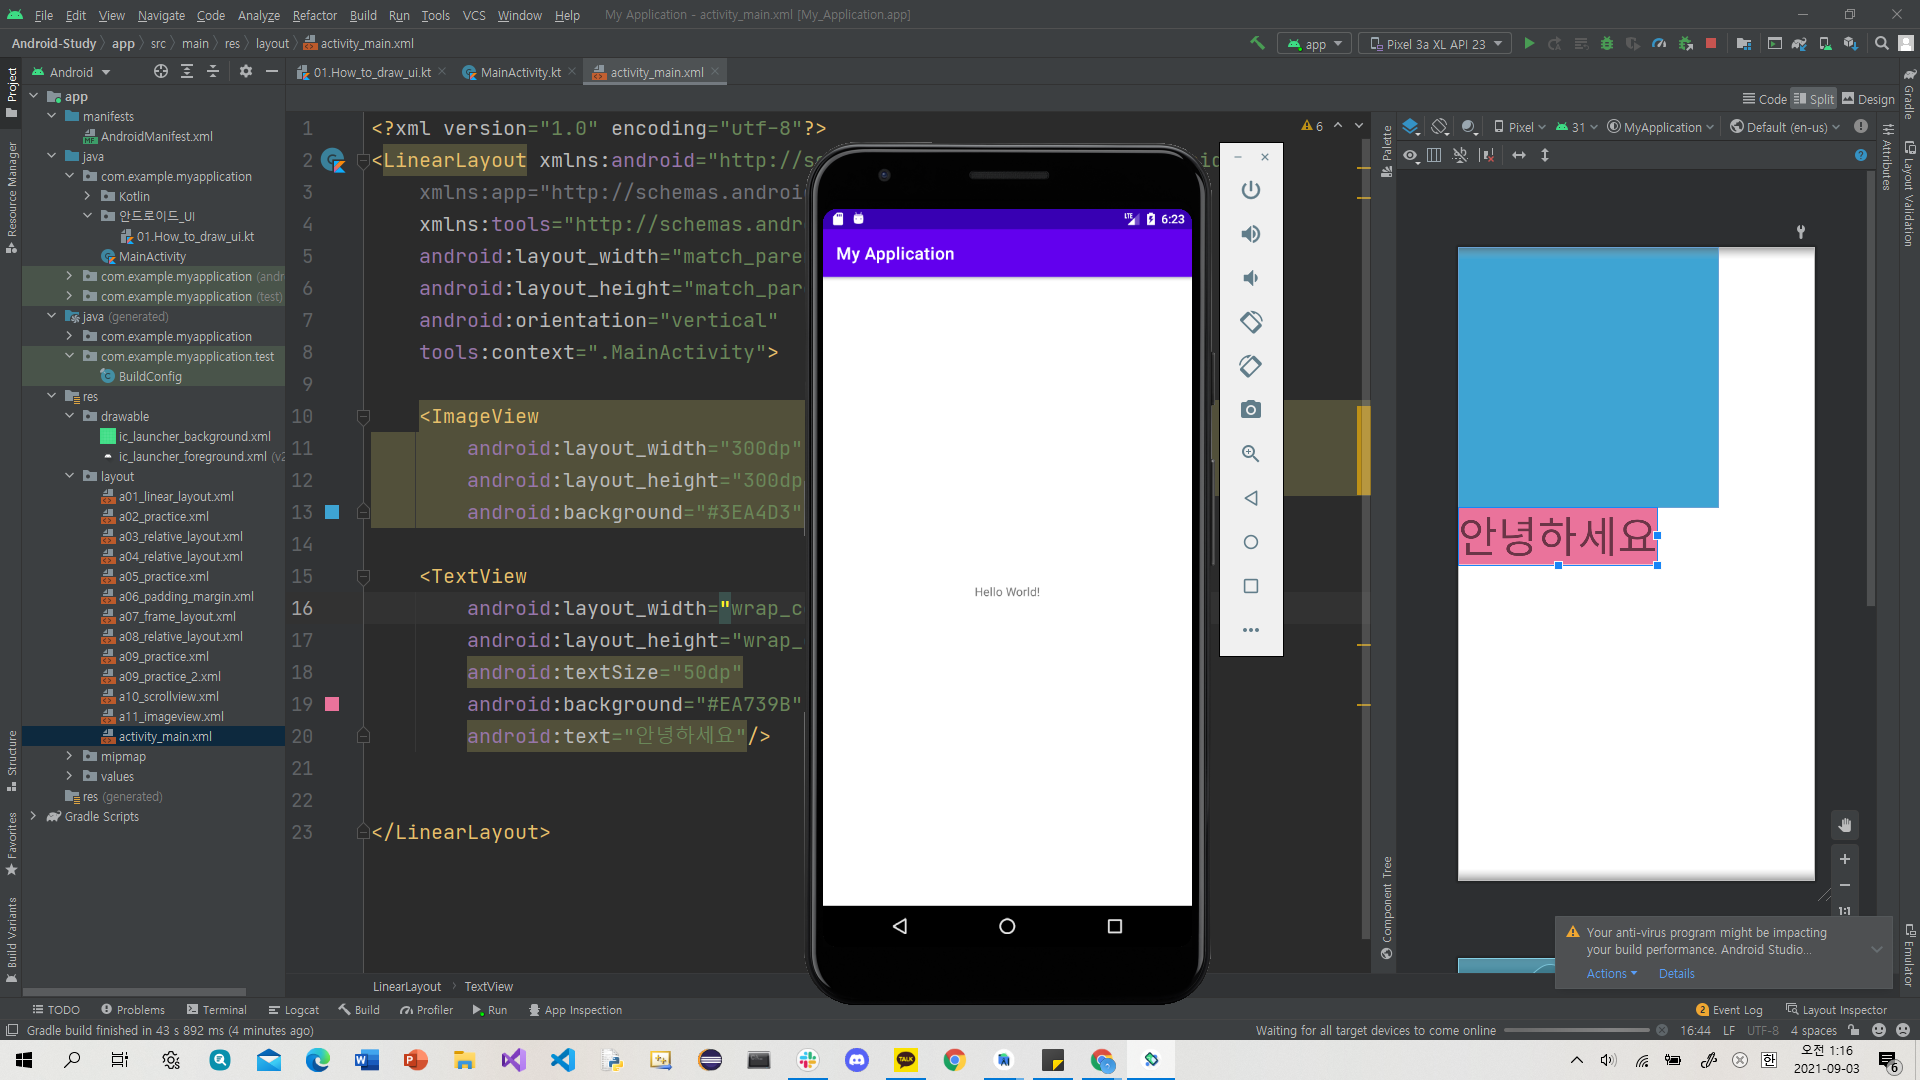This screenshot has width=1920, height=1080.
Task: Open the AVD Manager icon
Action: (x=1825, y=44)
